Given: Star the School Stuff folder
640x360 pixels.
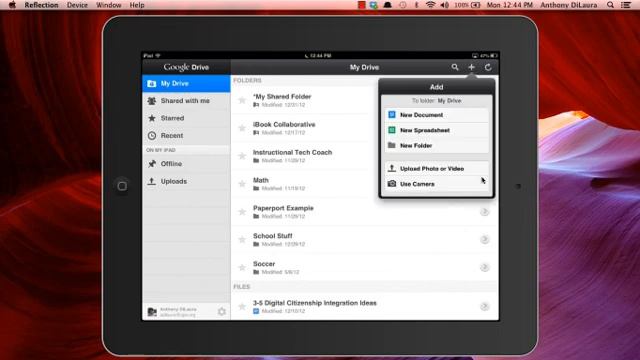Looking at the screenshot, I should (x=242, y=239).
